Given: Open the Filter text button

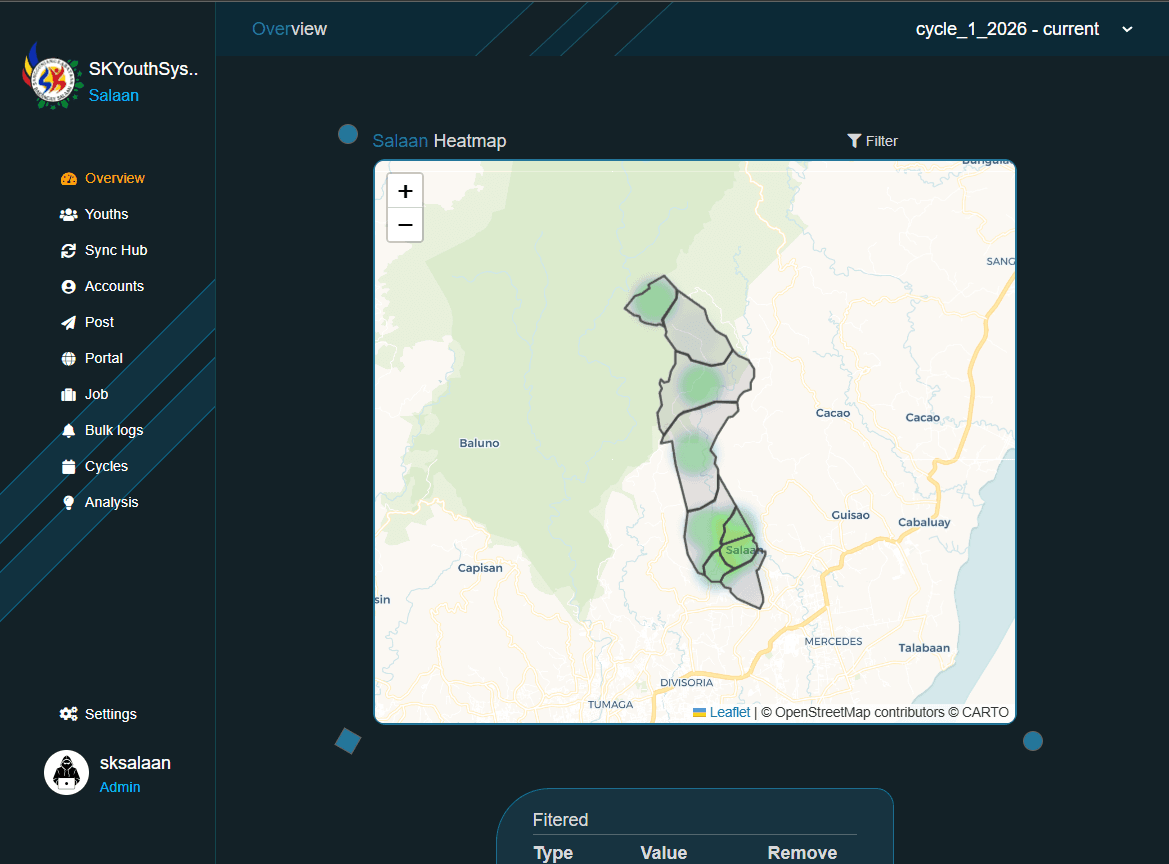Looking at the screenshot, I should point(882,141).
